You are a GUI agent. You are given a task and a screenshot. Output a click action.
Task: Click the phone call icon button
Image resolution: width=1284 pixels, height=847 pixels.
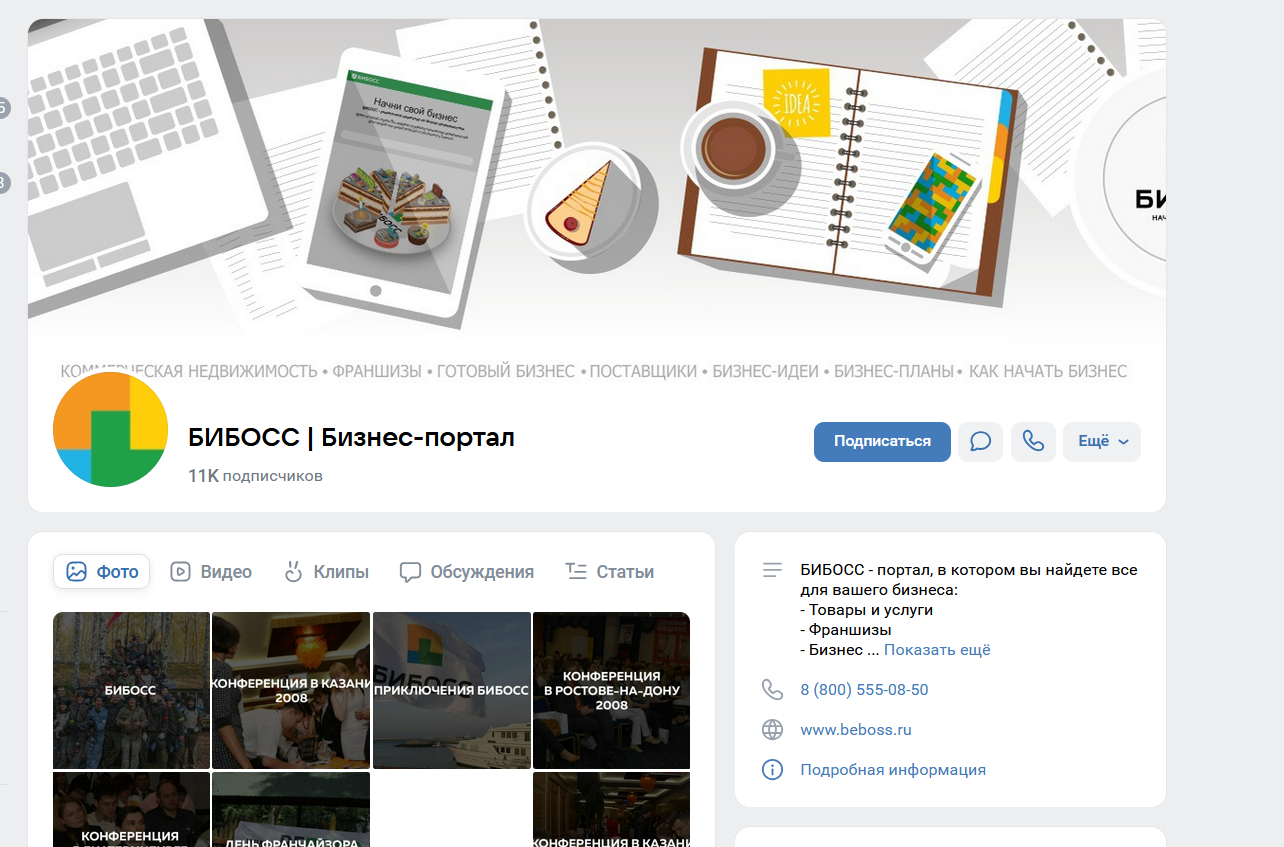tap(1033, 442)
